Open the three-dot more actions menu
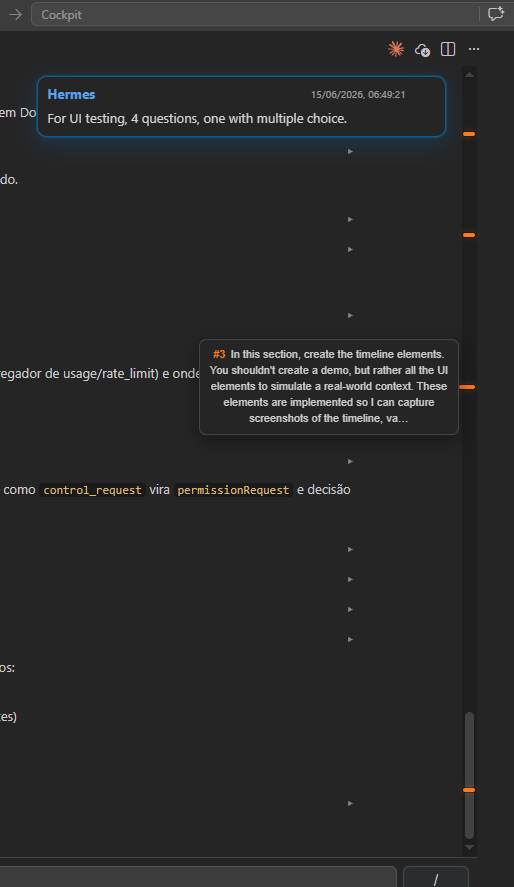 pyautogui.click(x=474, y=49)
